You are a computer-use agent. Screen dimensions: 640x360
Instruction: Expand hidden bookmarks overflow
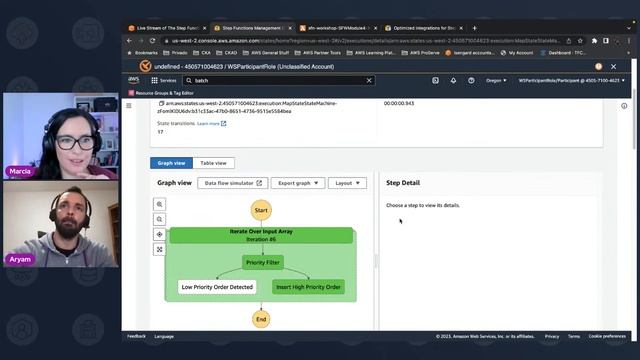628,53
